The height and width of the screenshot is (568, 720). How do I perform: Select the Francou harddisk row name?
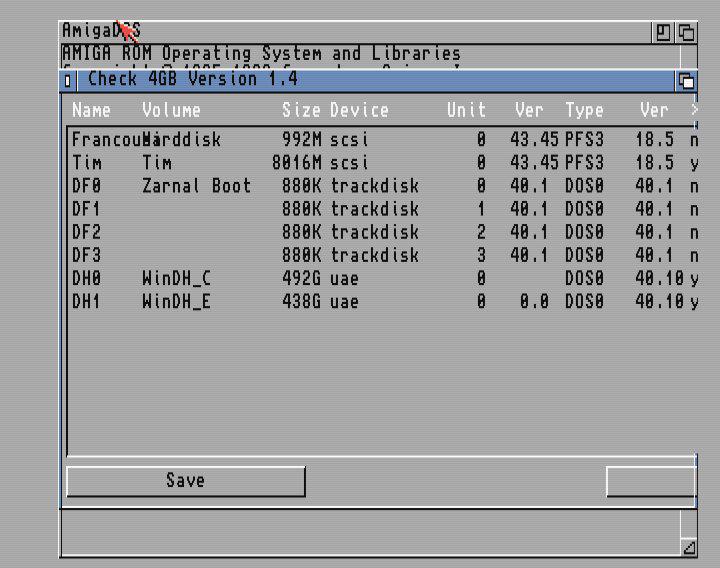[107, 139]
